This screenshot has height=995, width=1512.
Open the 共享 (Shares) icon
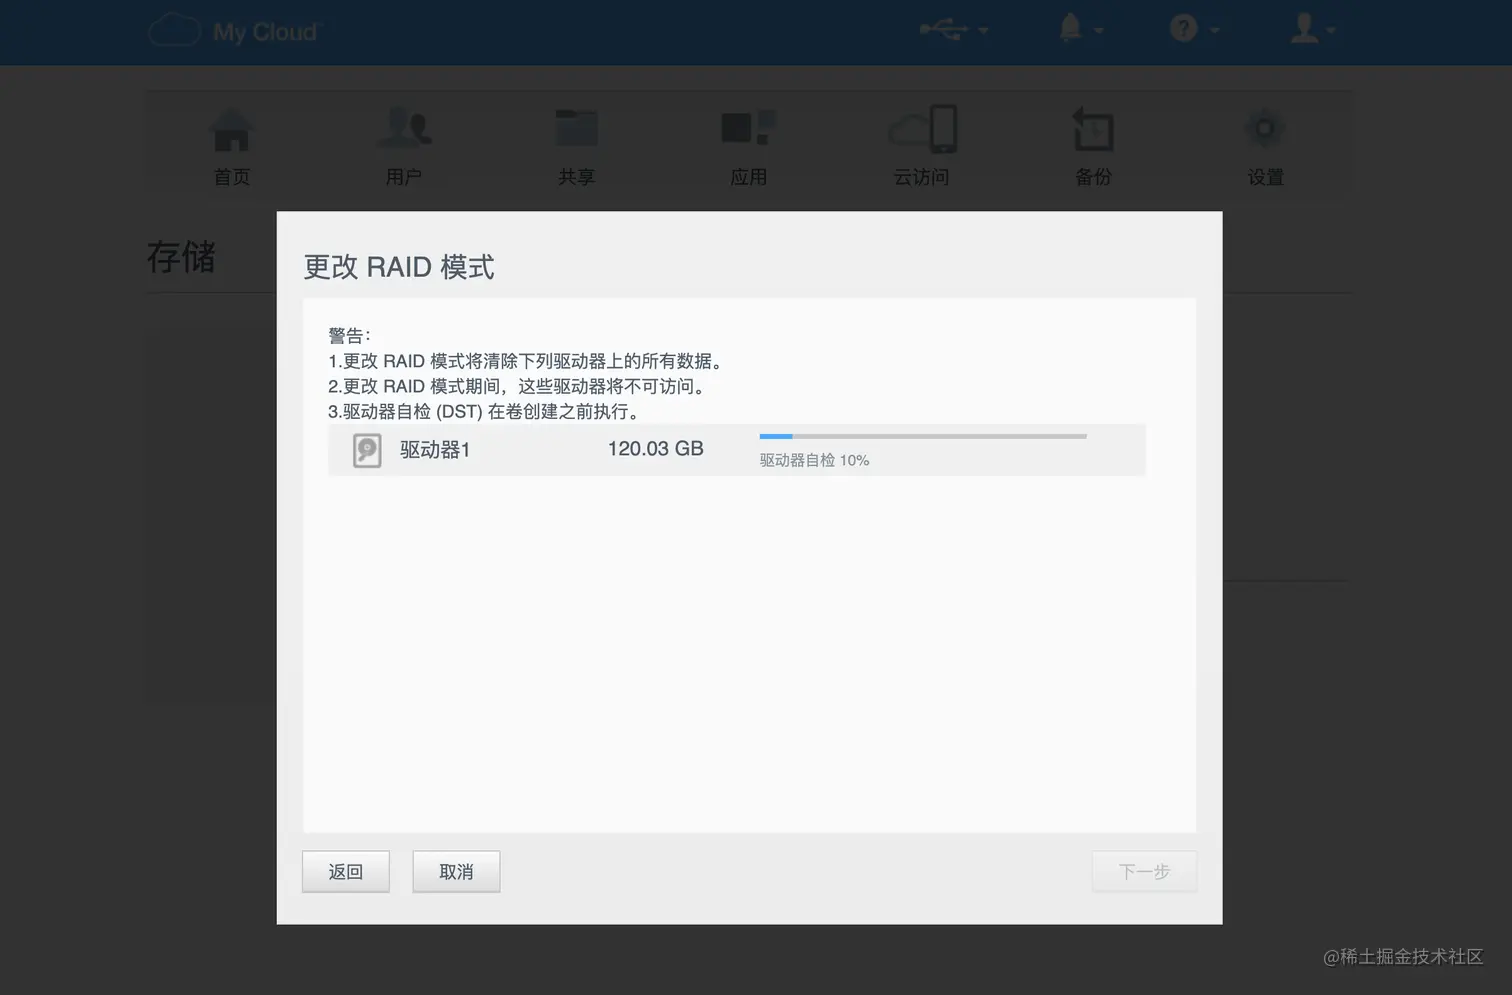click(576, 144)
